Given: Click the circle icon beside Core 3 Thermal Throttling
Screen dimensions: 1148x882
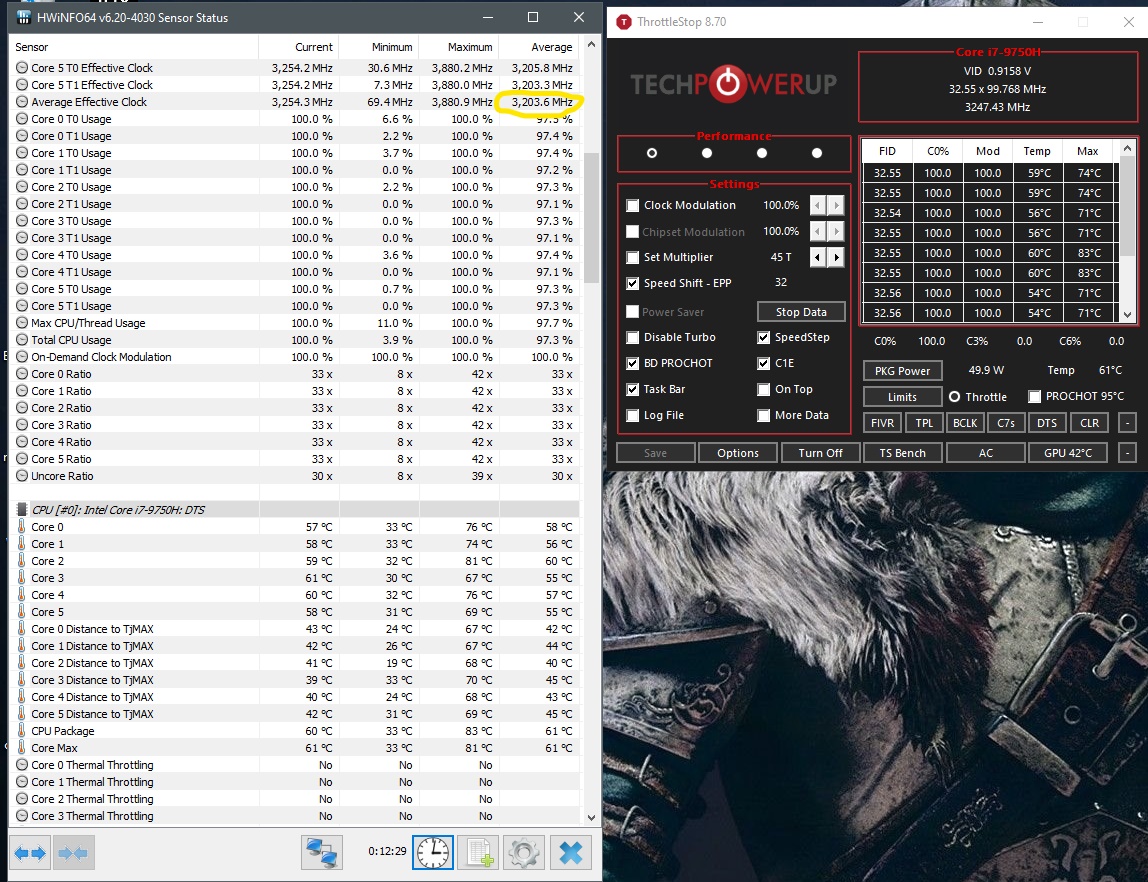Looking at the screenshot, I should 22,815.
